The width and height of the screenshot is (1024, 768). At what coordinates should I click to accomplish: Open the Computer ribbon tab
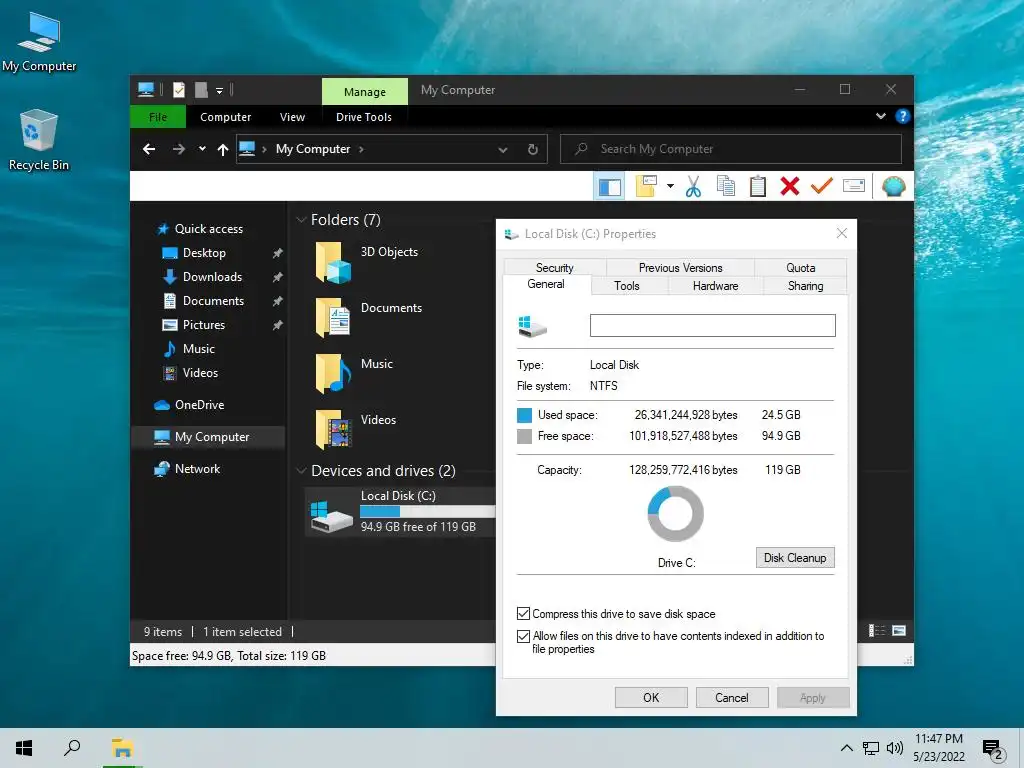[x=225, y=117]
